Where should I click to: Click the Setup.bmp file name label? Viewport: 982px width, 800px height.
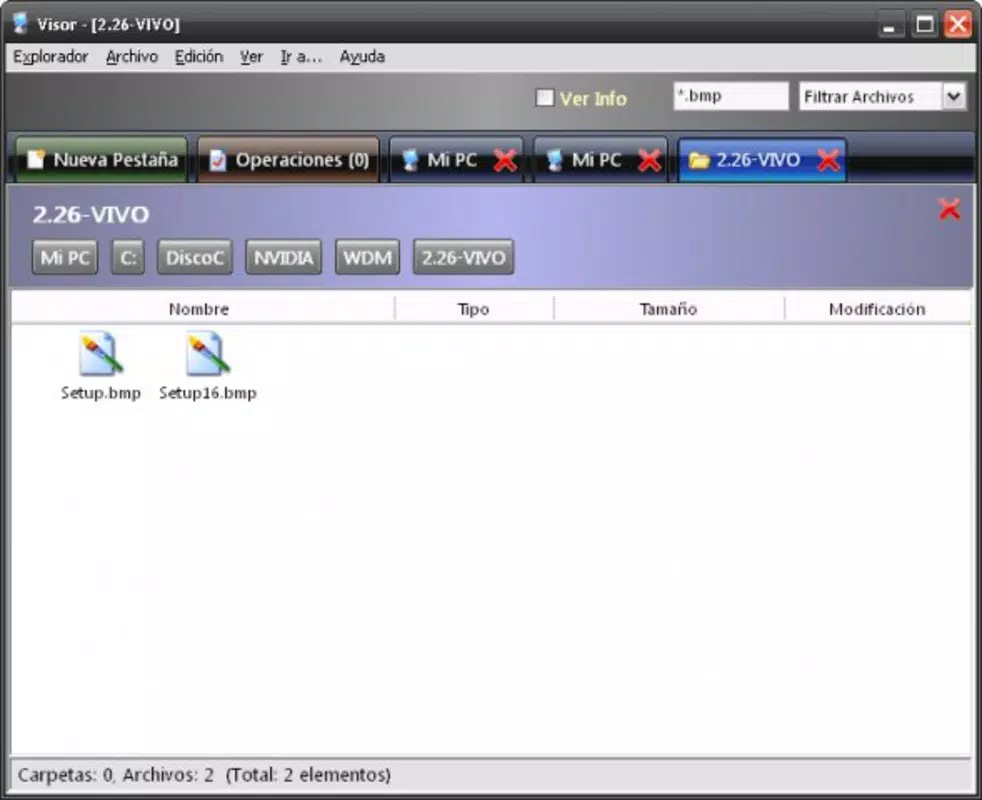(x=101, y=393)
